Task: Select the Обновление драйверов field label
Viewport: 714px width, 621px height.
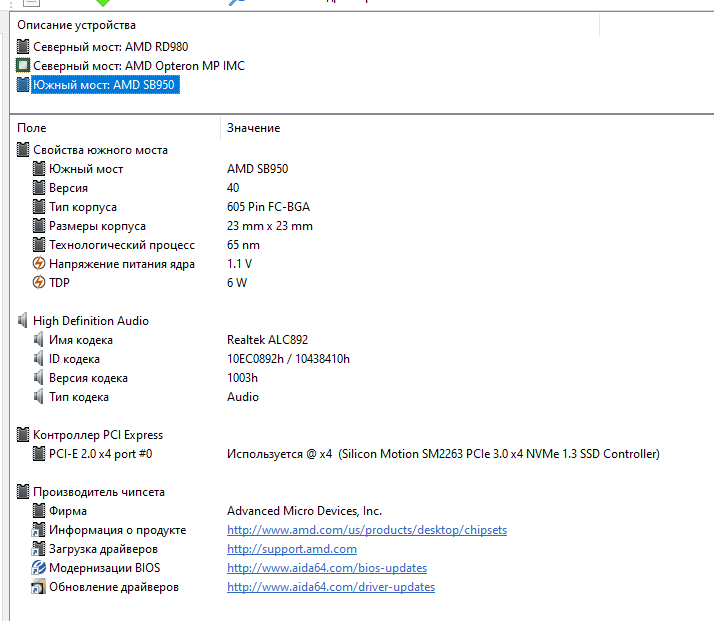Action: tap(114, 587)
